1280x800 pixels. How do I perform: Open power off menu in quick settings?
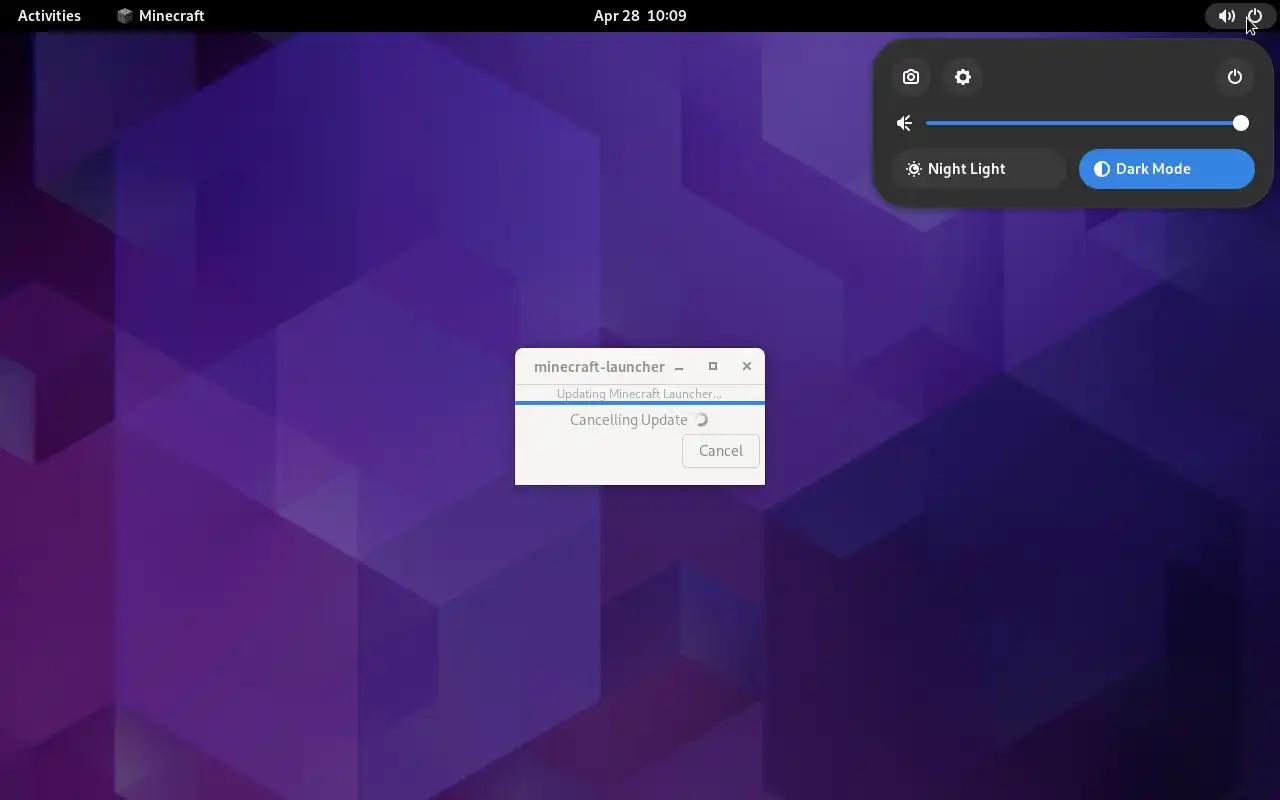pyautogui.click(x=1235, y=77)
